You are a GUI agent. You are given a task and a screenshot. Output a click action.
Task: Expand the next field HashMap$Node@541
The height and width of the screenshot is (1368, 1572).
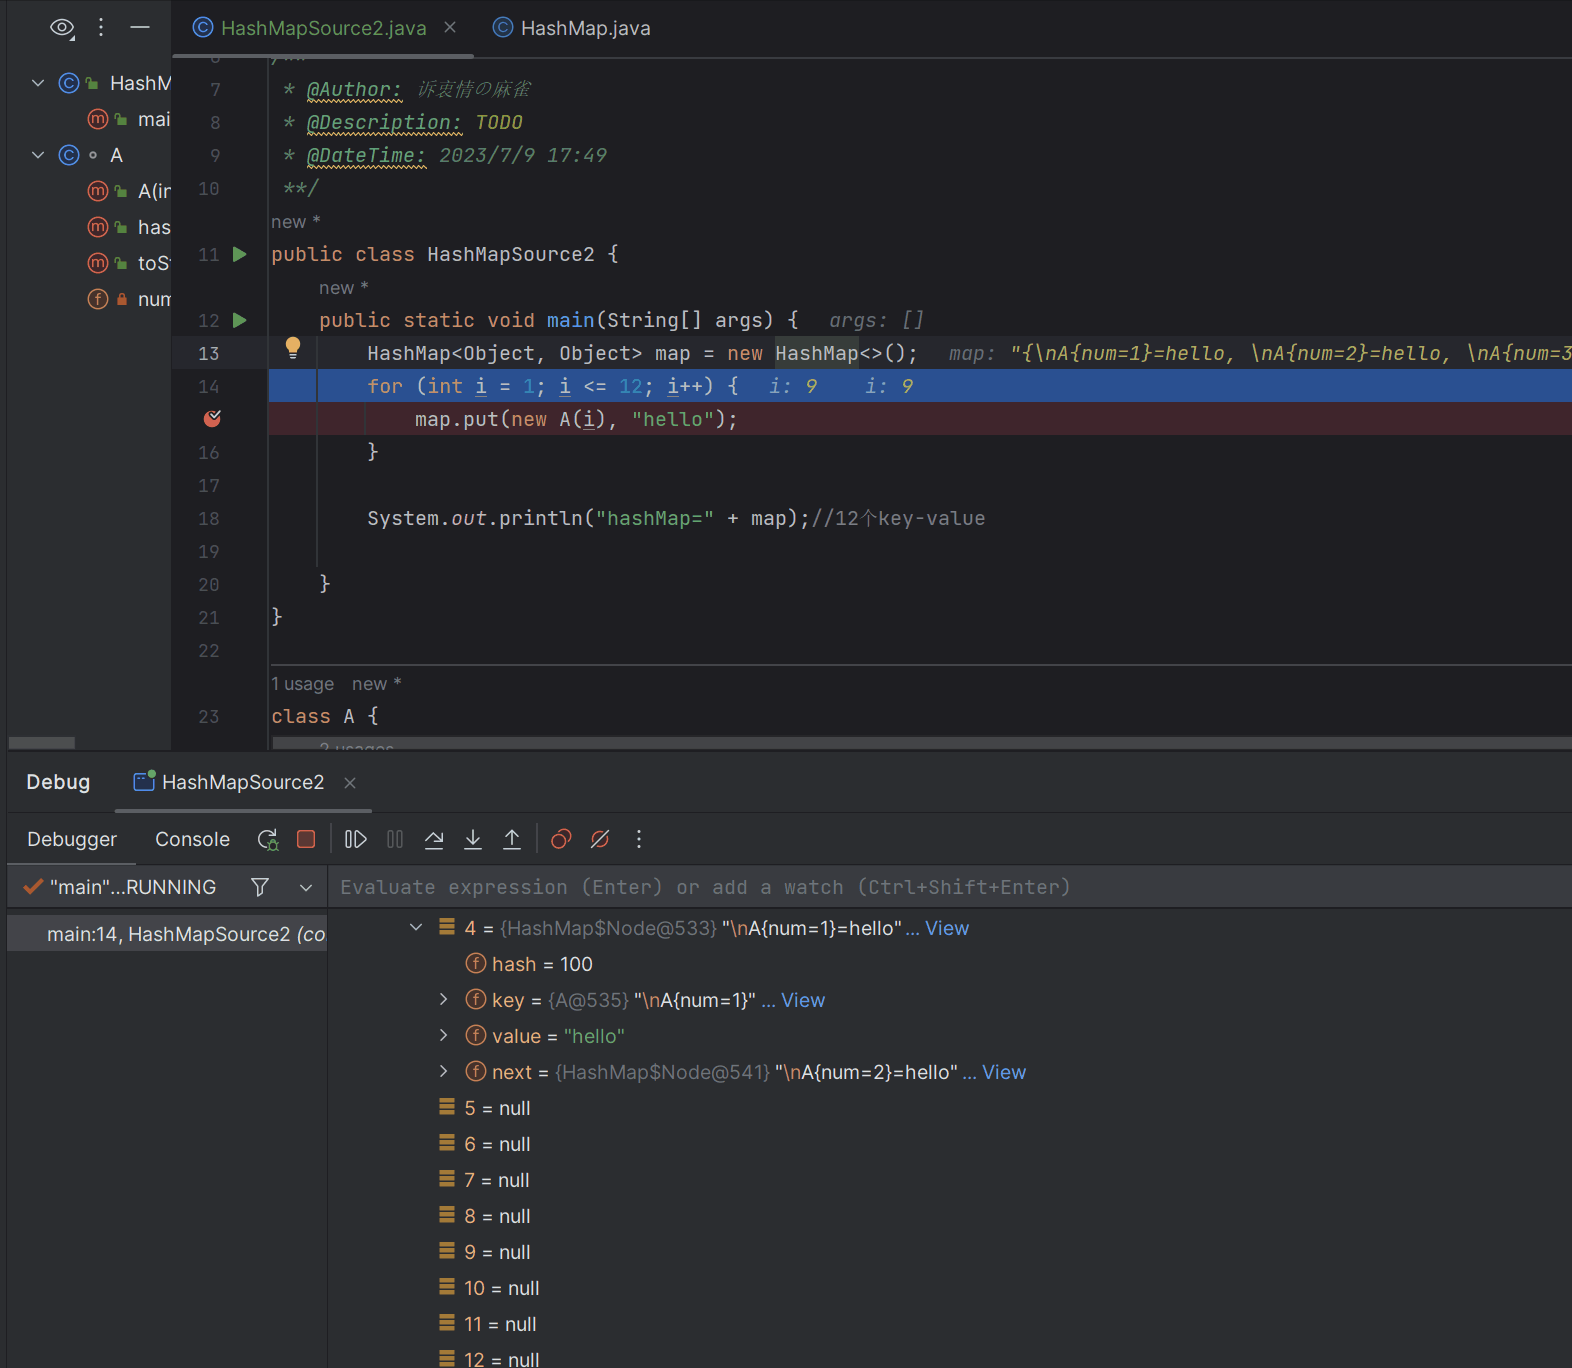click(x=444, y=1072)
